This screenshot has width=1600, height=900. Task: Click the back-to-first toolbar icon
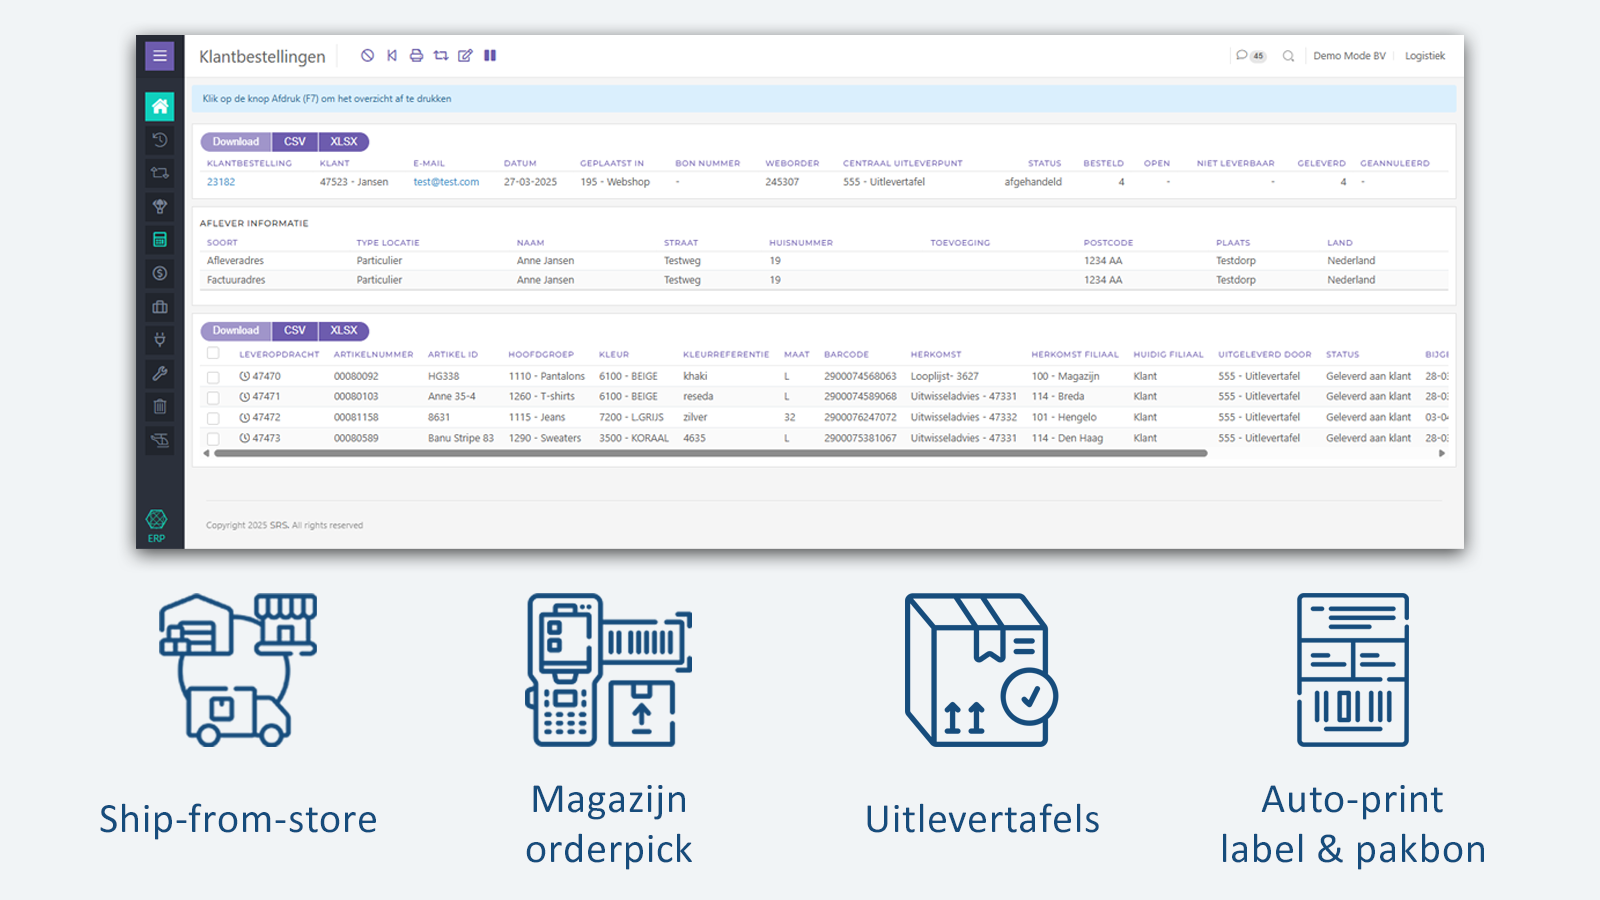tap(392, 56)
